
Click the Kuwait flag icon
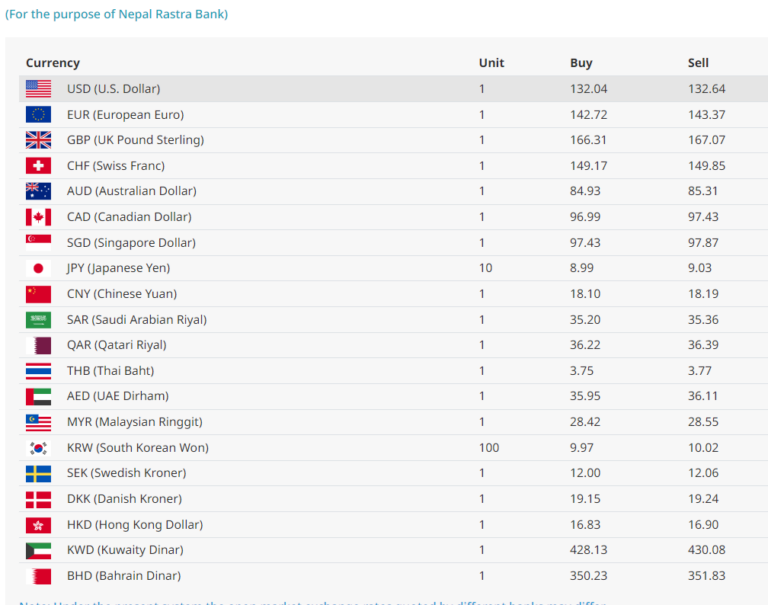pos(38,550)
